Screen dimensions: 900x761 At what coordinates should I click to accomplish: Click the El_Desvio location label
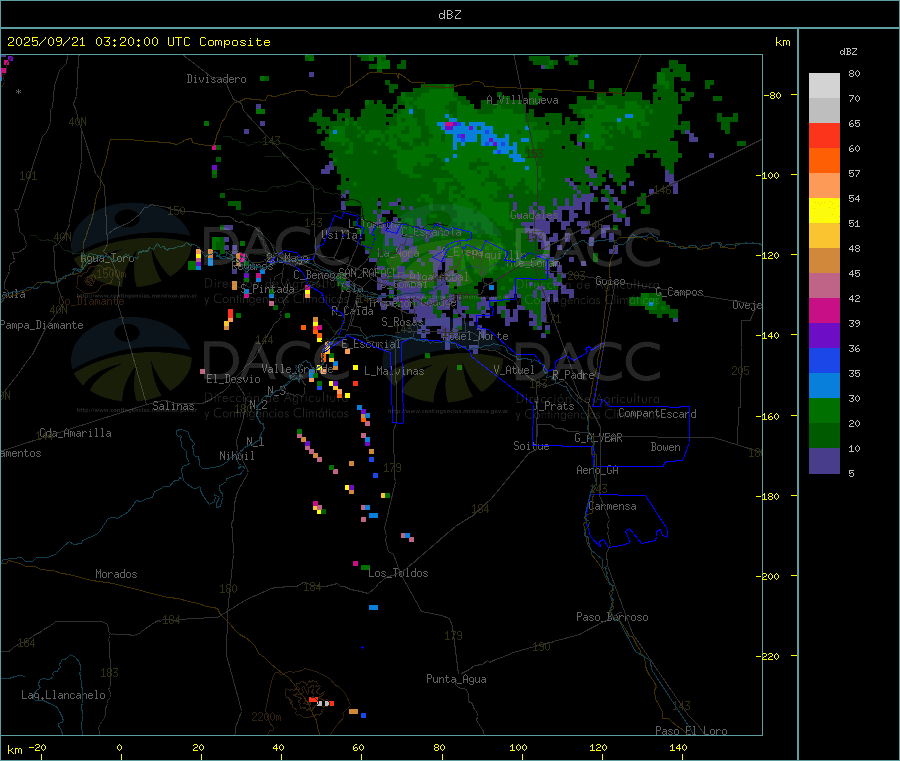tap(233, 379)
